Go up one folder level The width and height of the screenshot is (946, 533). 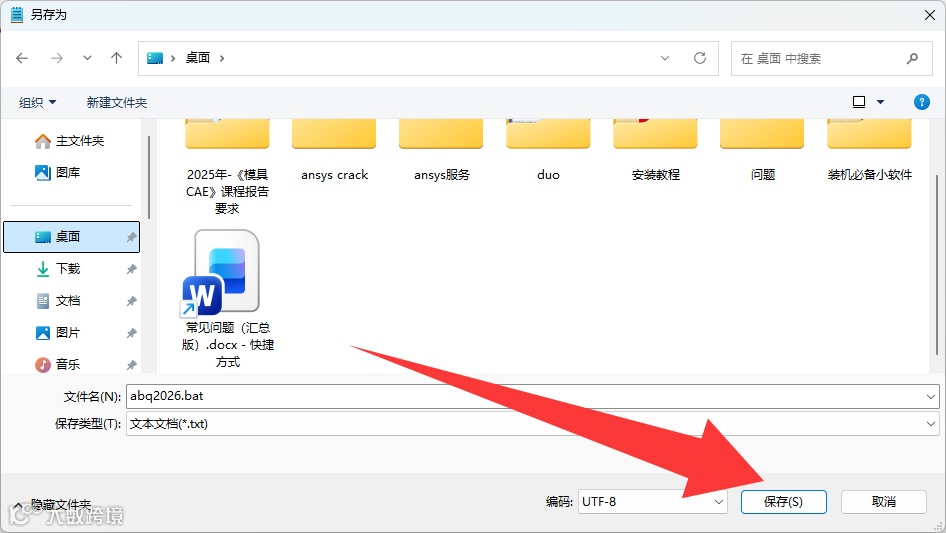[x=116, y=58]
